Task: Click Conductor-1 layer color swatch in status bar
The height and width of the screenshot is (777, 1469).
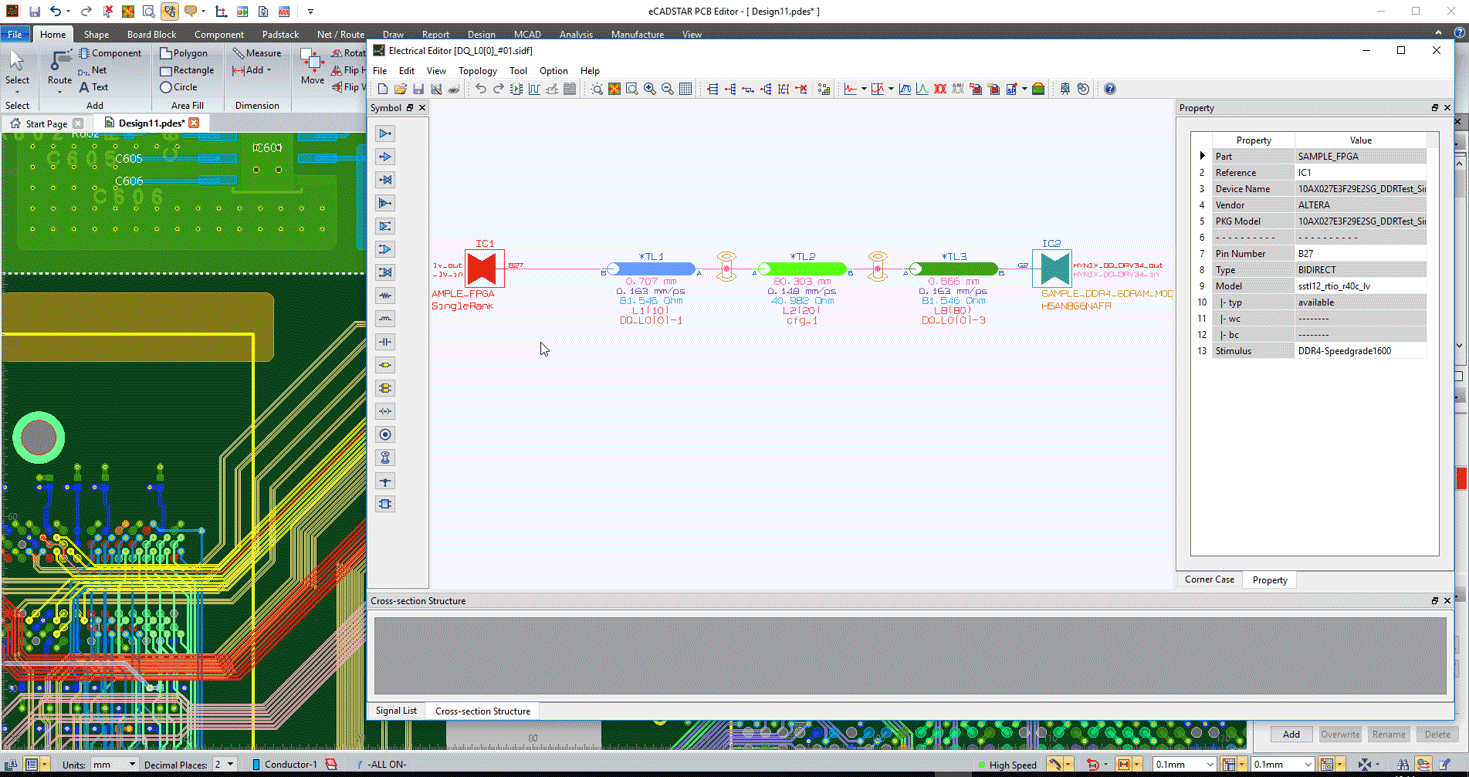Action: tap(255, 765)
